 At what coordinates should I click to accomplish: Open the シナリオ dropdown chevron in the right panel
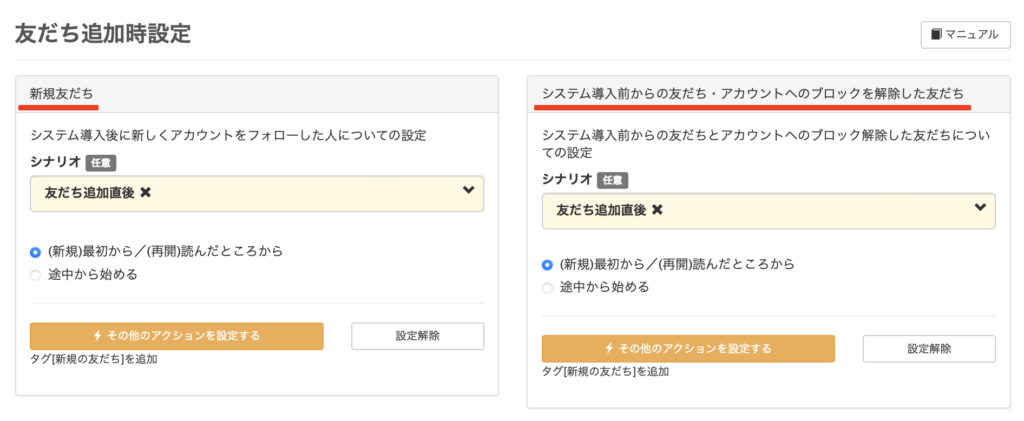point(980,208)
